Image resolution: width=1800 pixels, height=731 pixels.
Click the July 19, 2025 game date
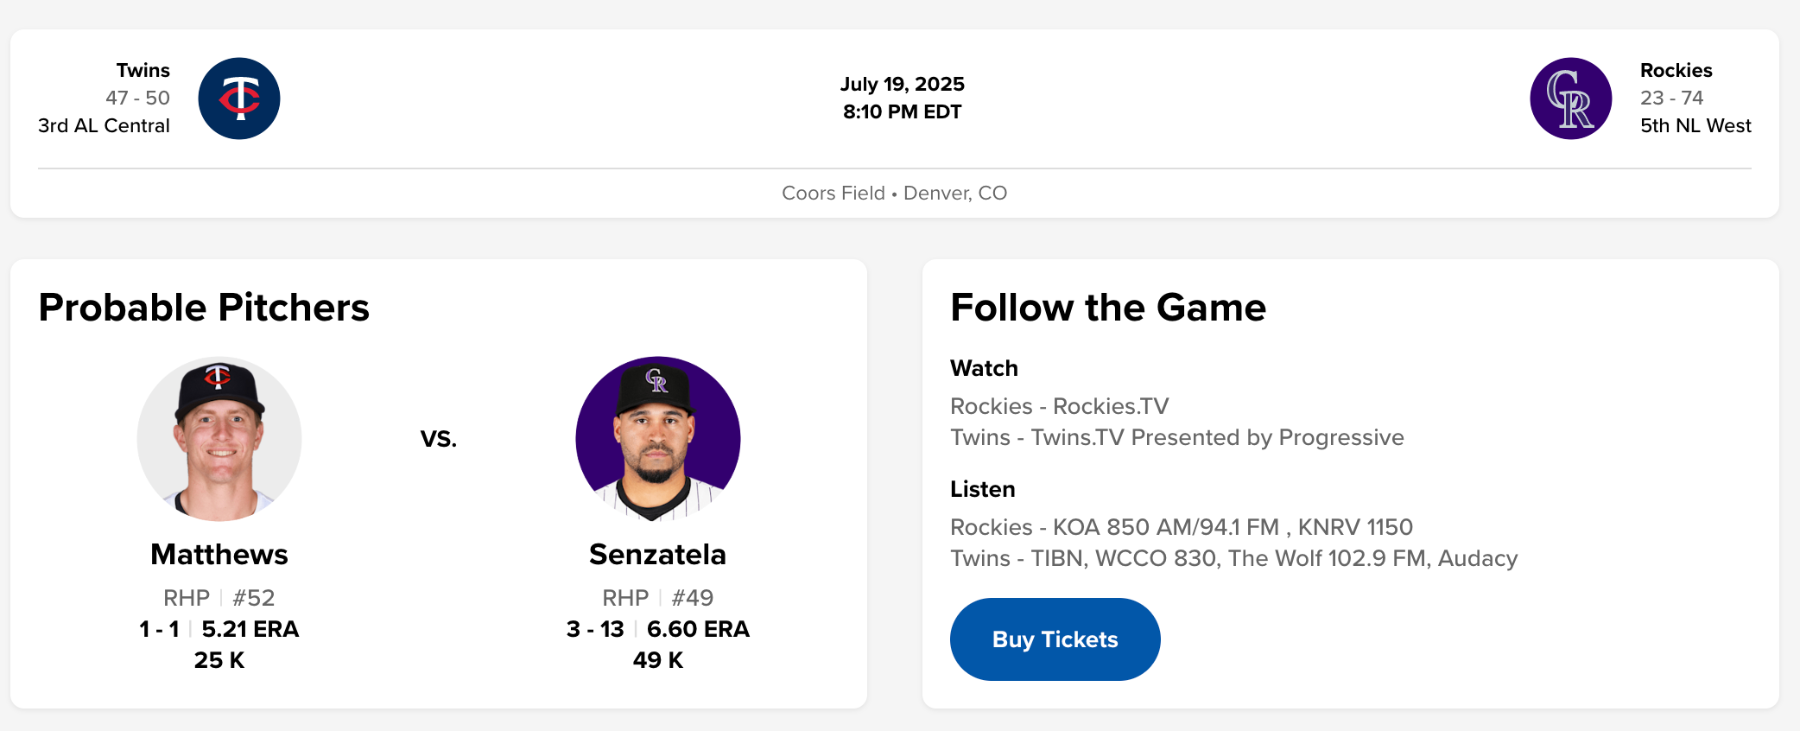(x=902, y=84)
